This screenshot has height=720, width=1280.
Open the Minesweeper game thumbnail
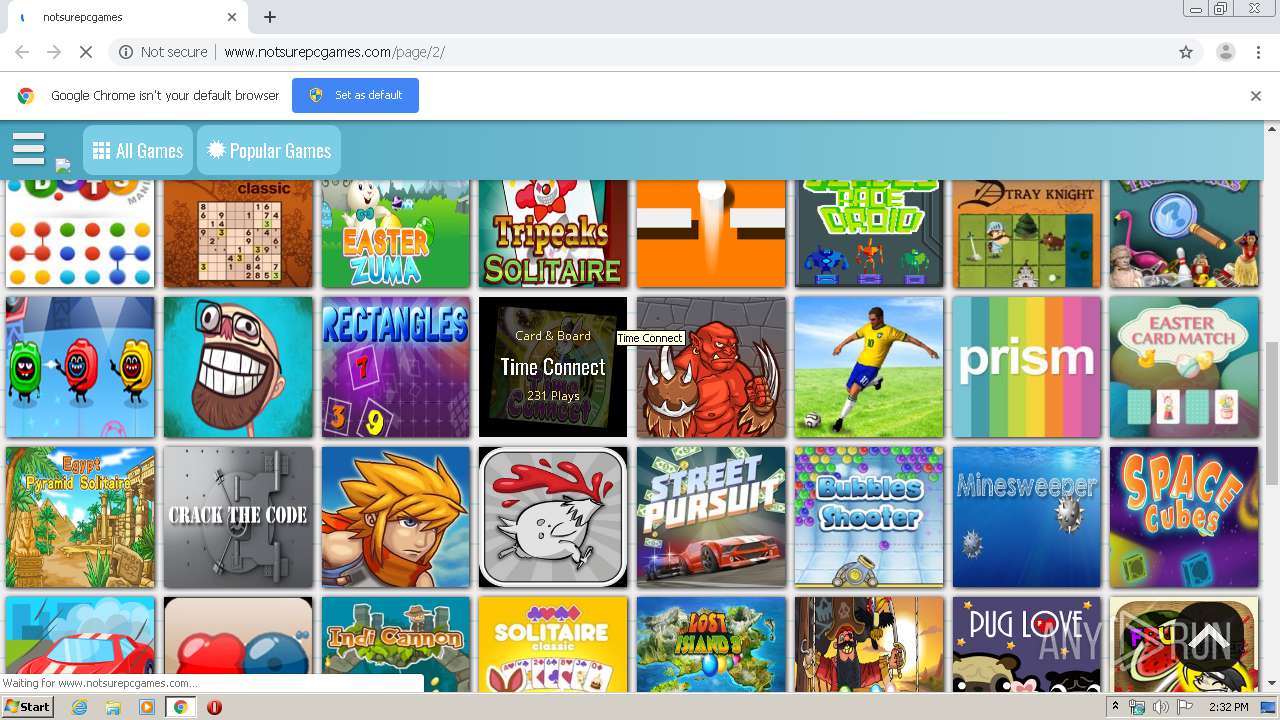click(1027, 517)
